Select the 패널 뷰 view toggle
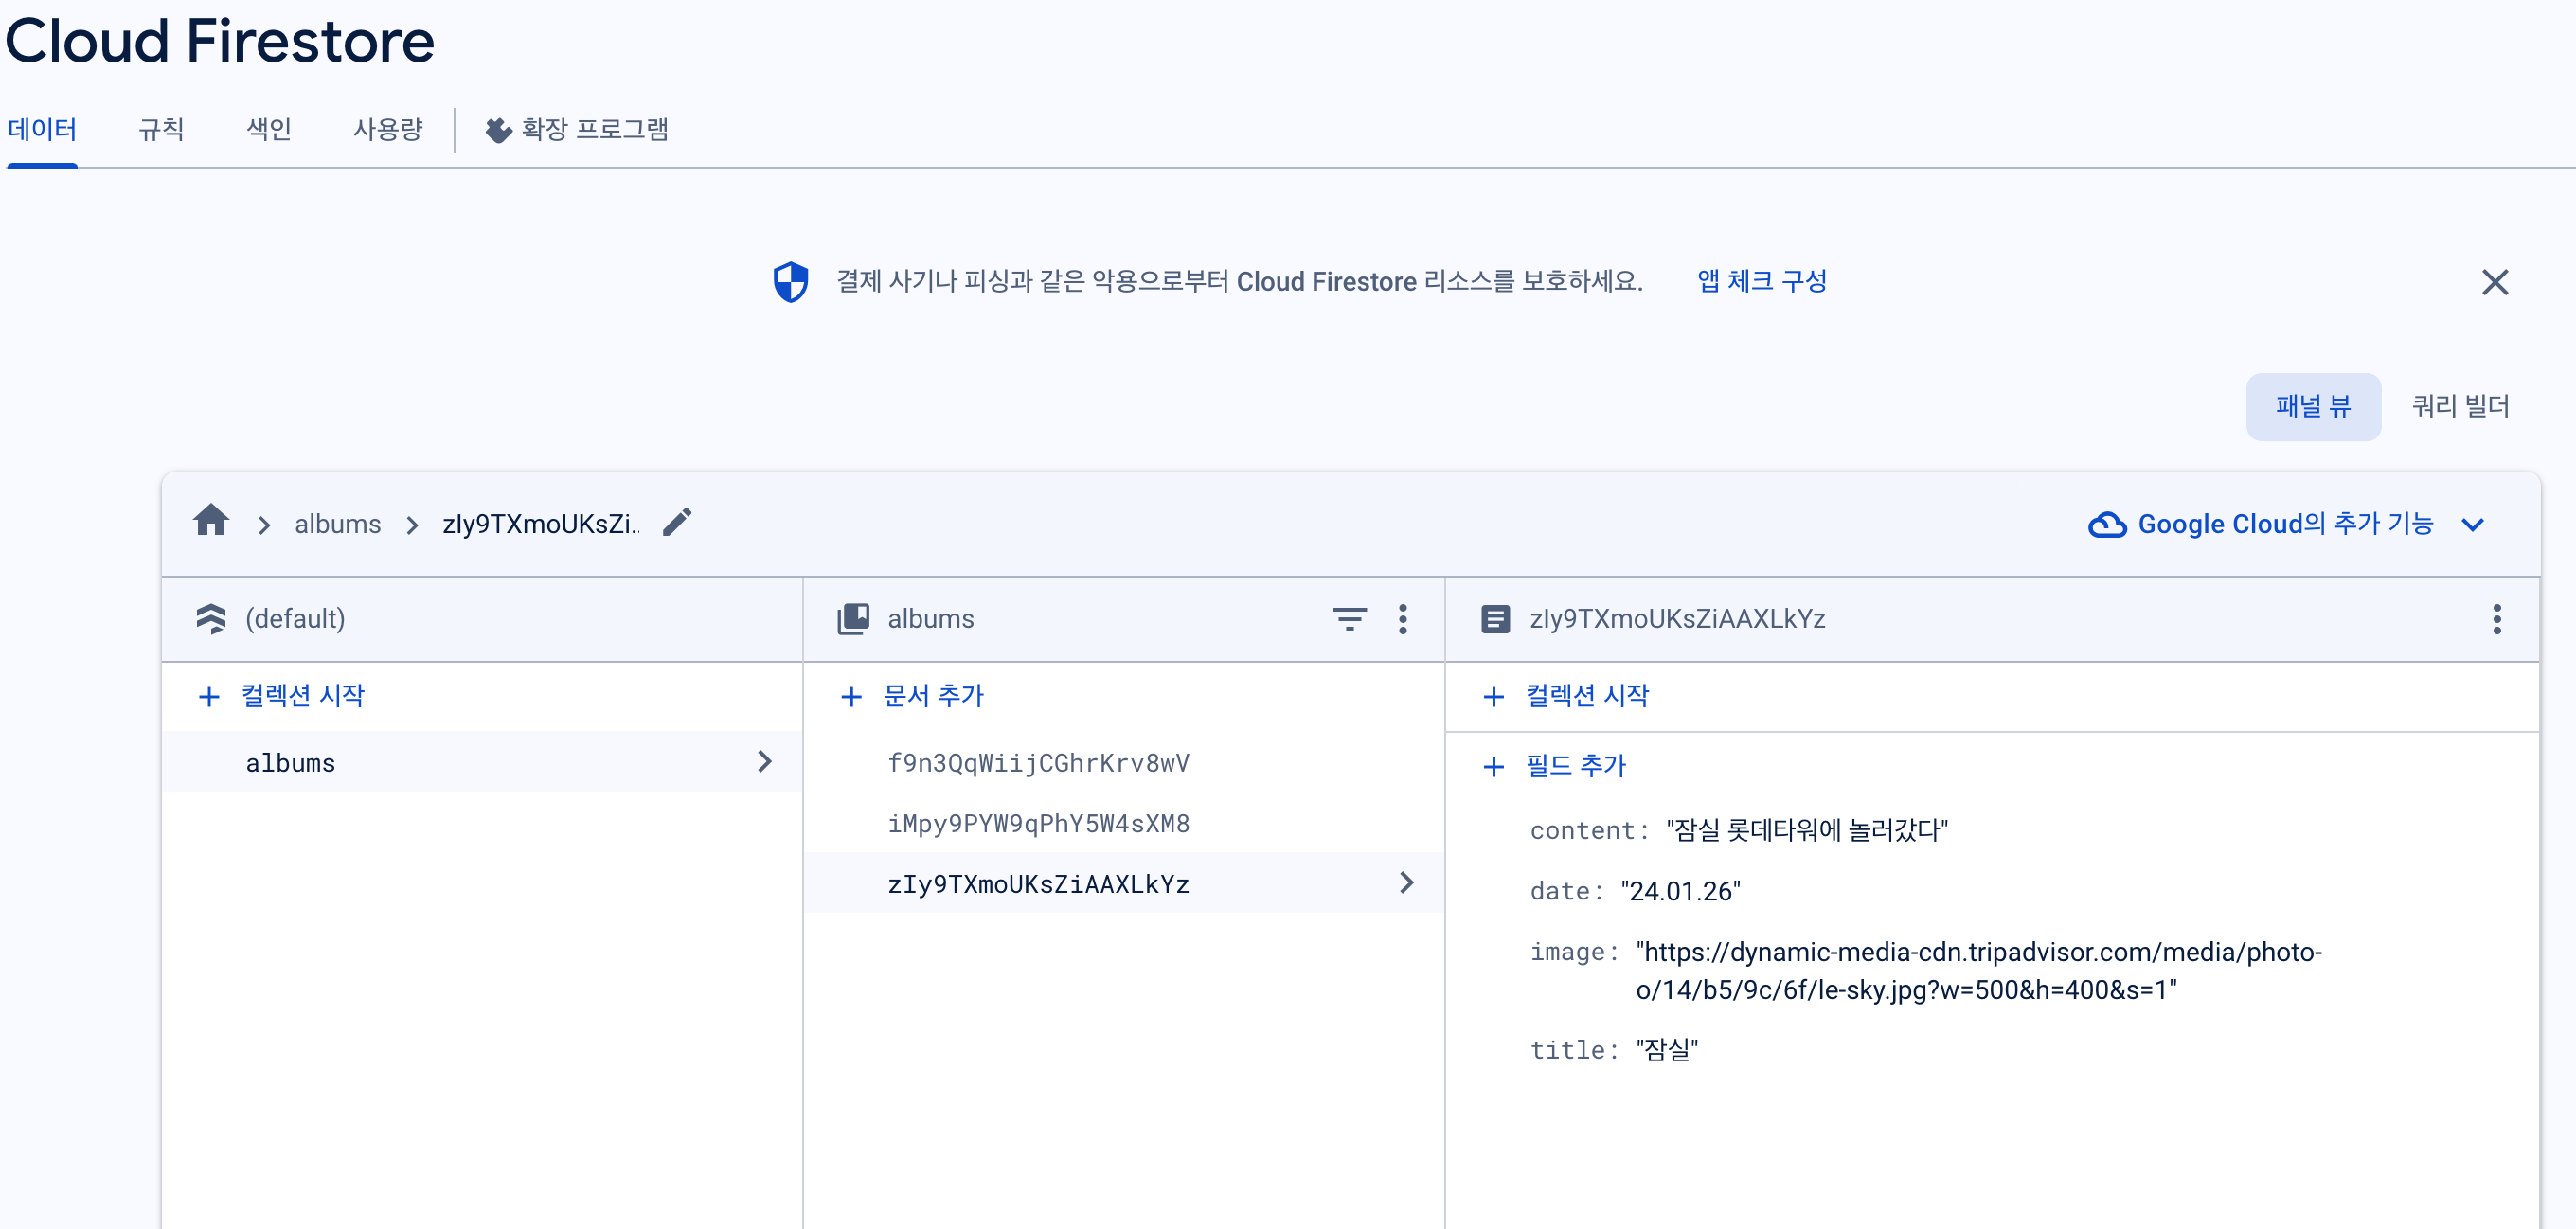Viewport: 2576px width, 1229px height. coord(2312,406)
